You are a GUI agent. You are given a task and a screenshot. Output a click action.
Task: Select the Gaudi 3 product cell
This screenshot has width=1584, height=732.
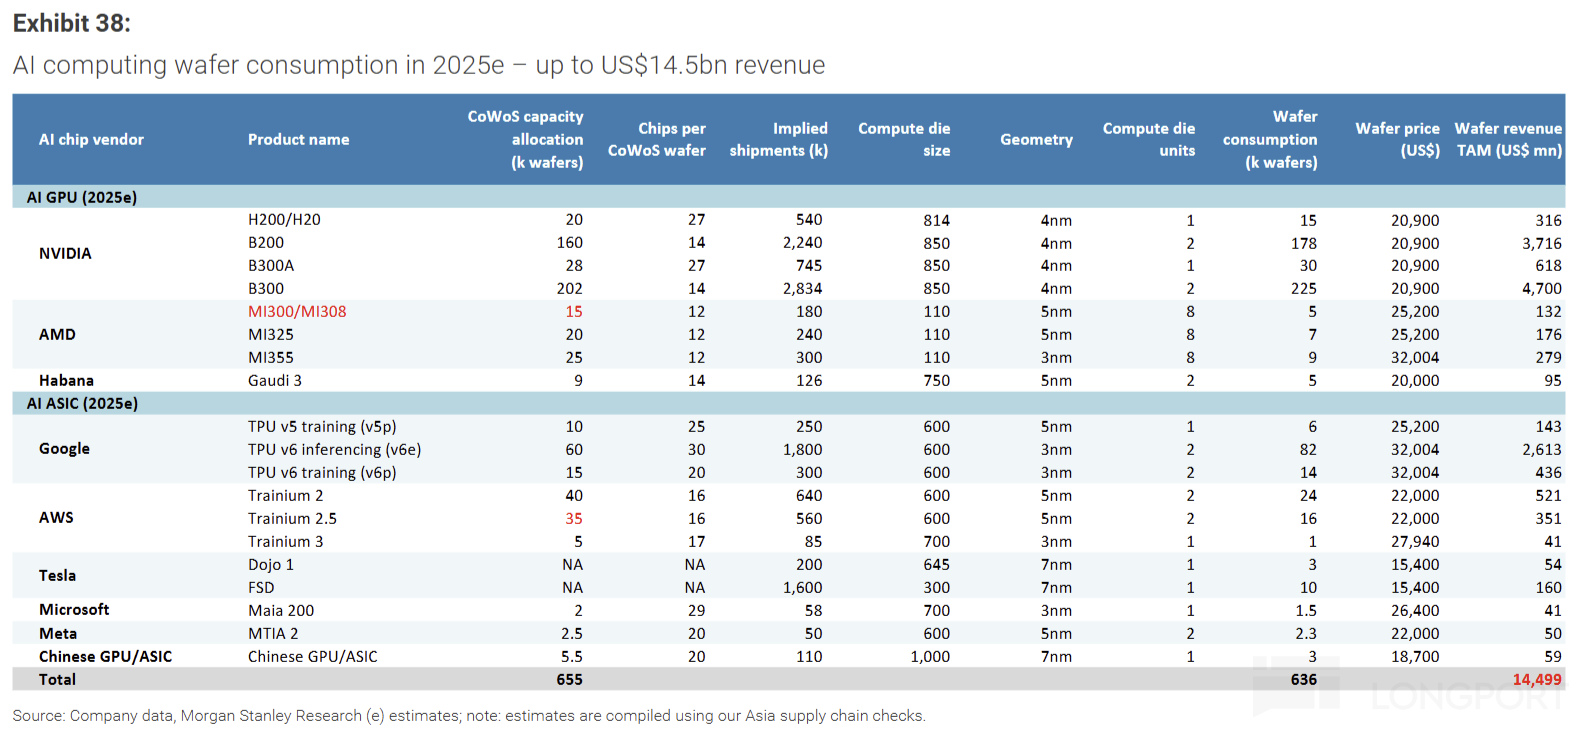click(275, 381)
